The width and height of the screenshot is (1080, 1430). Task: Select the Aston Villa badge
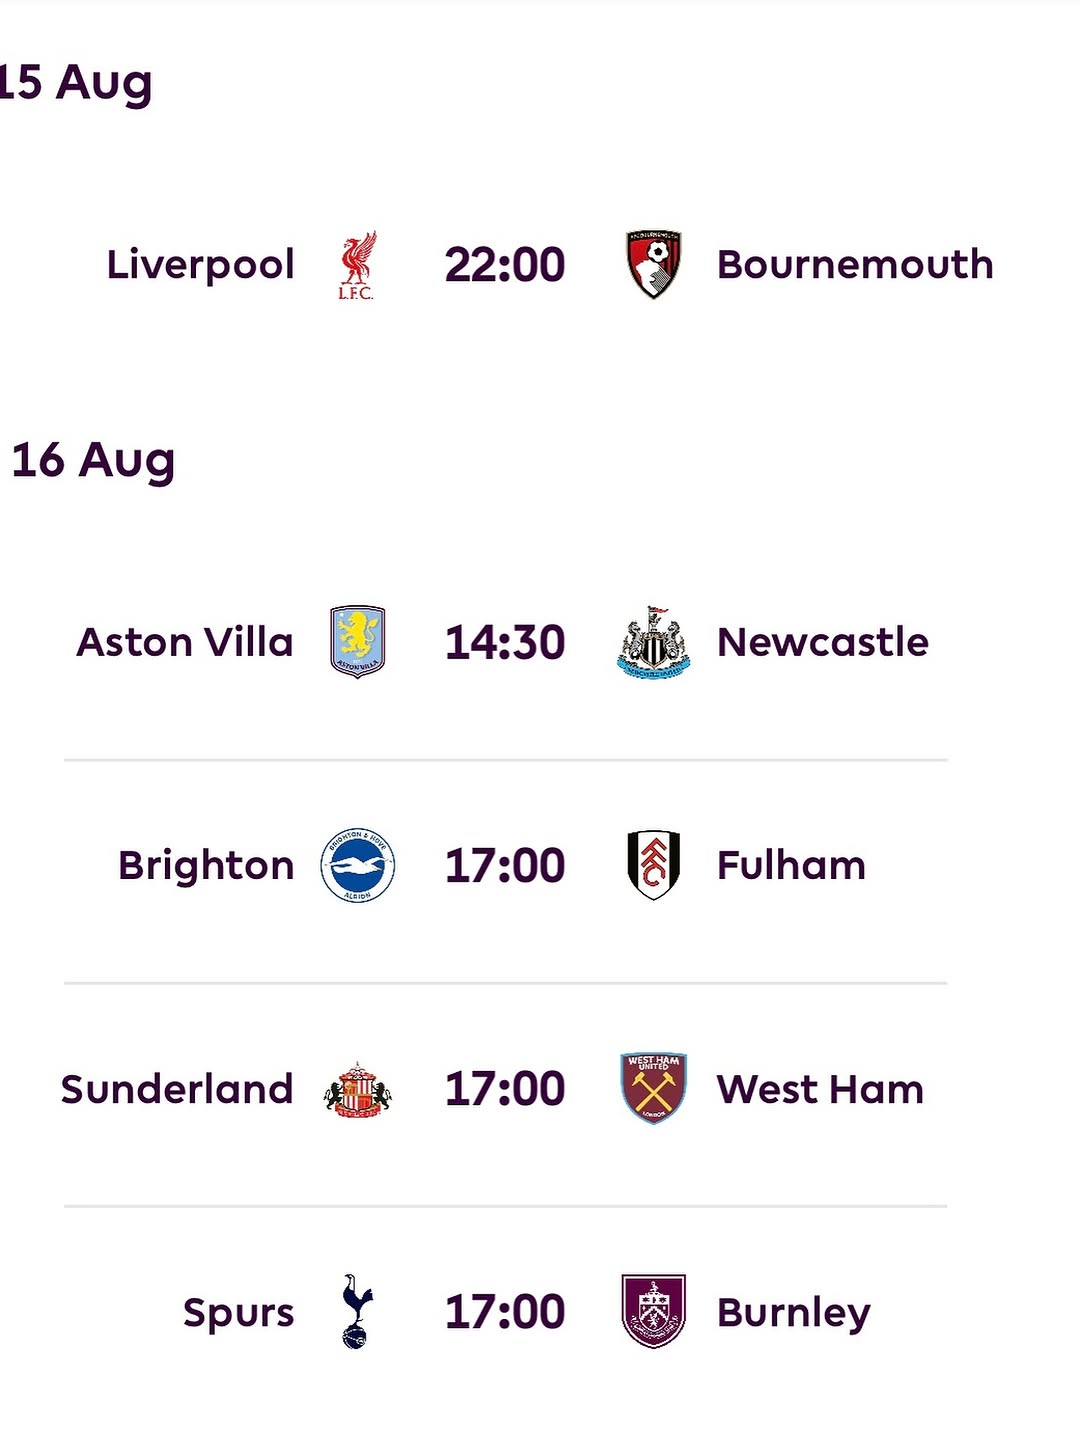point(357,642)
